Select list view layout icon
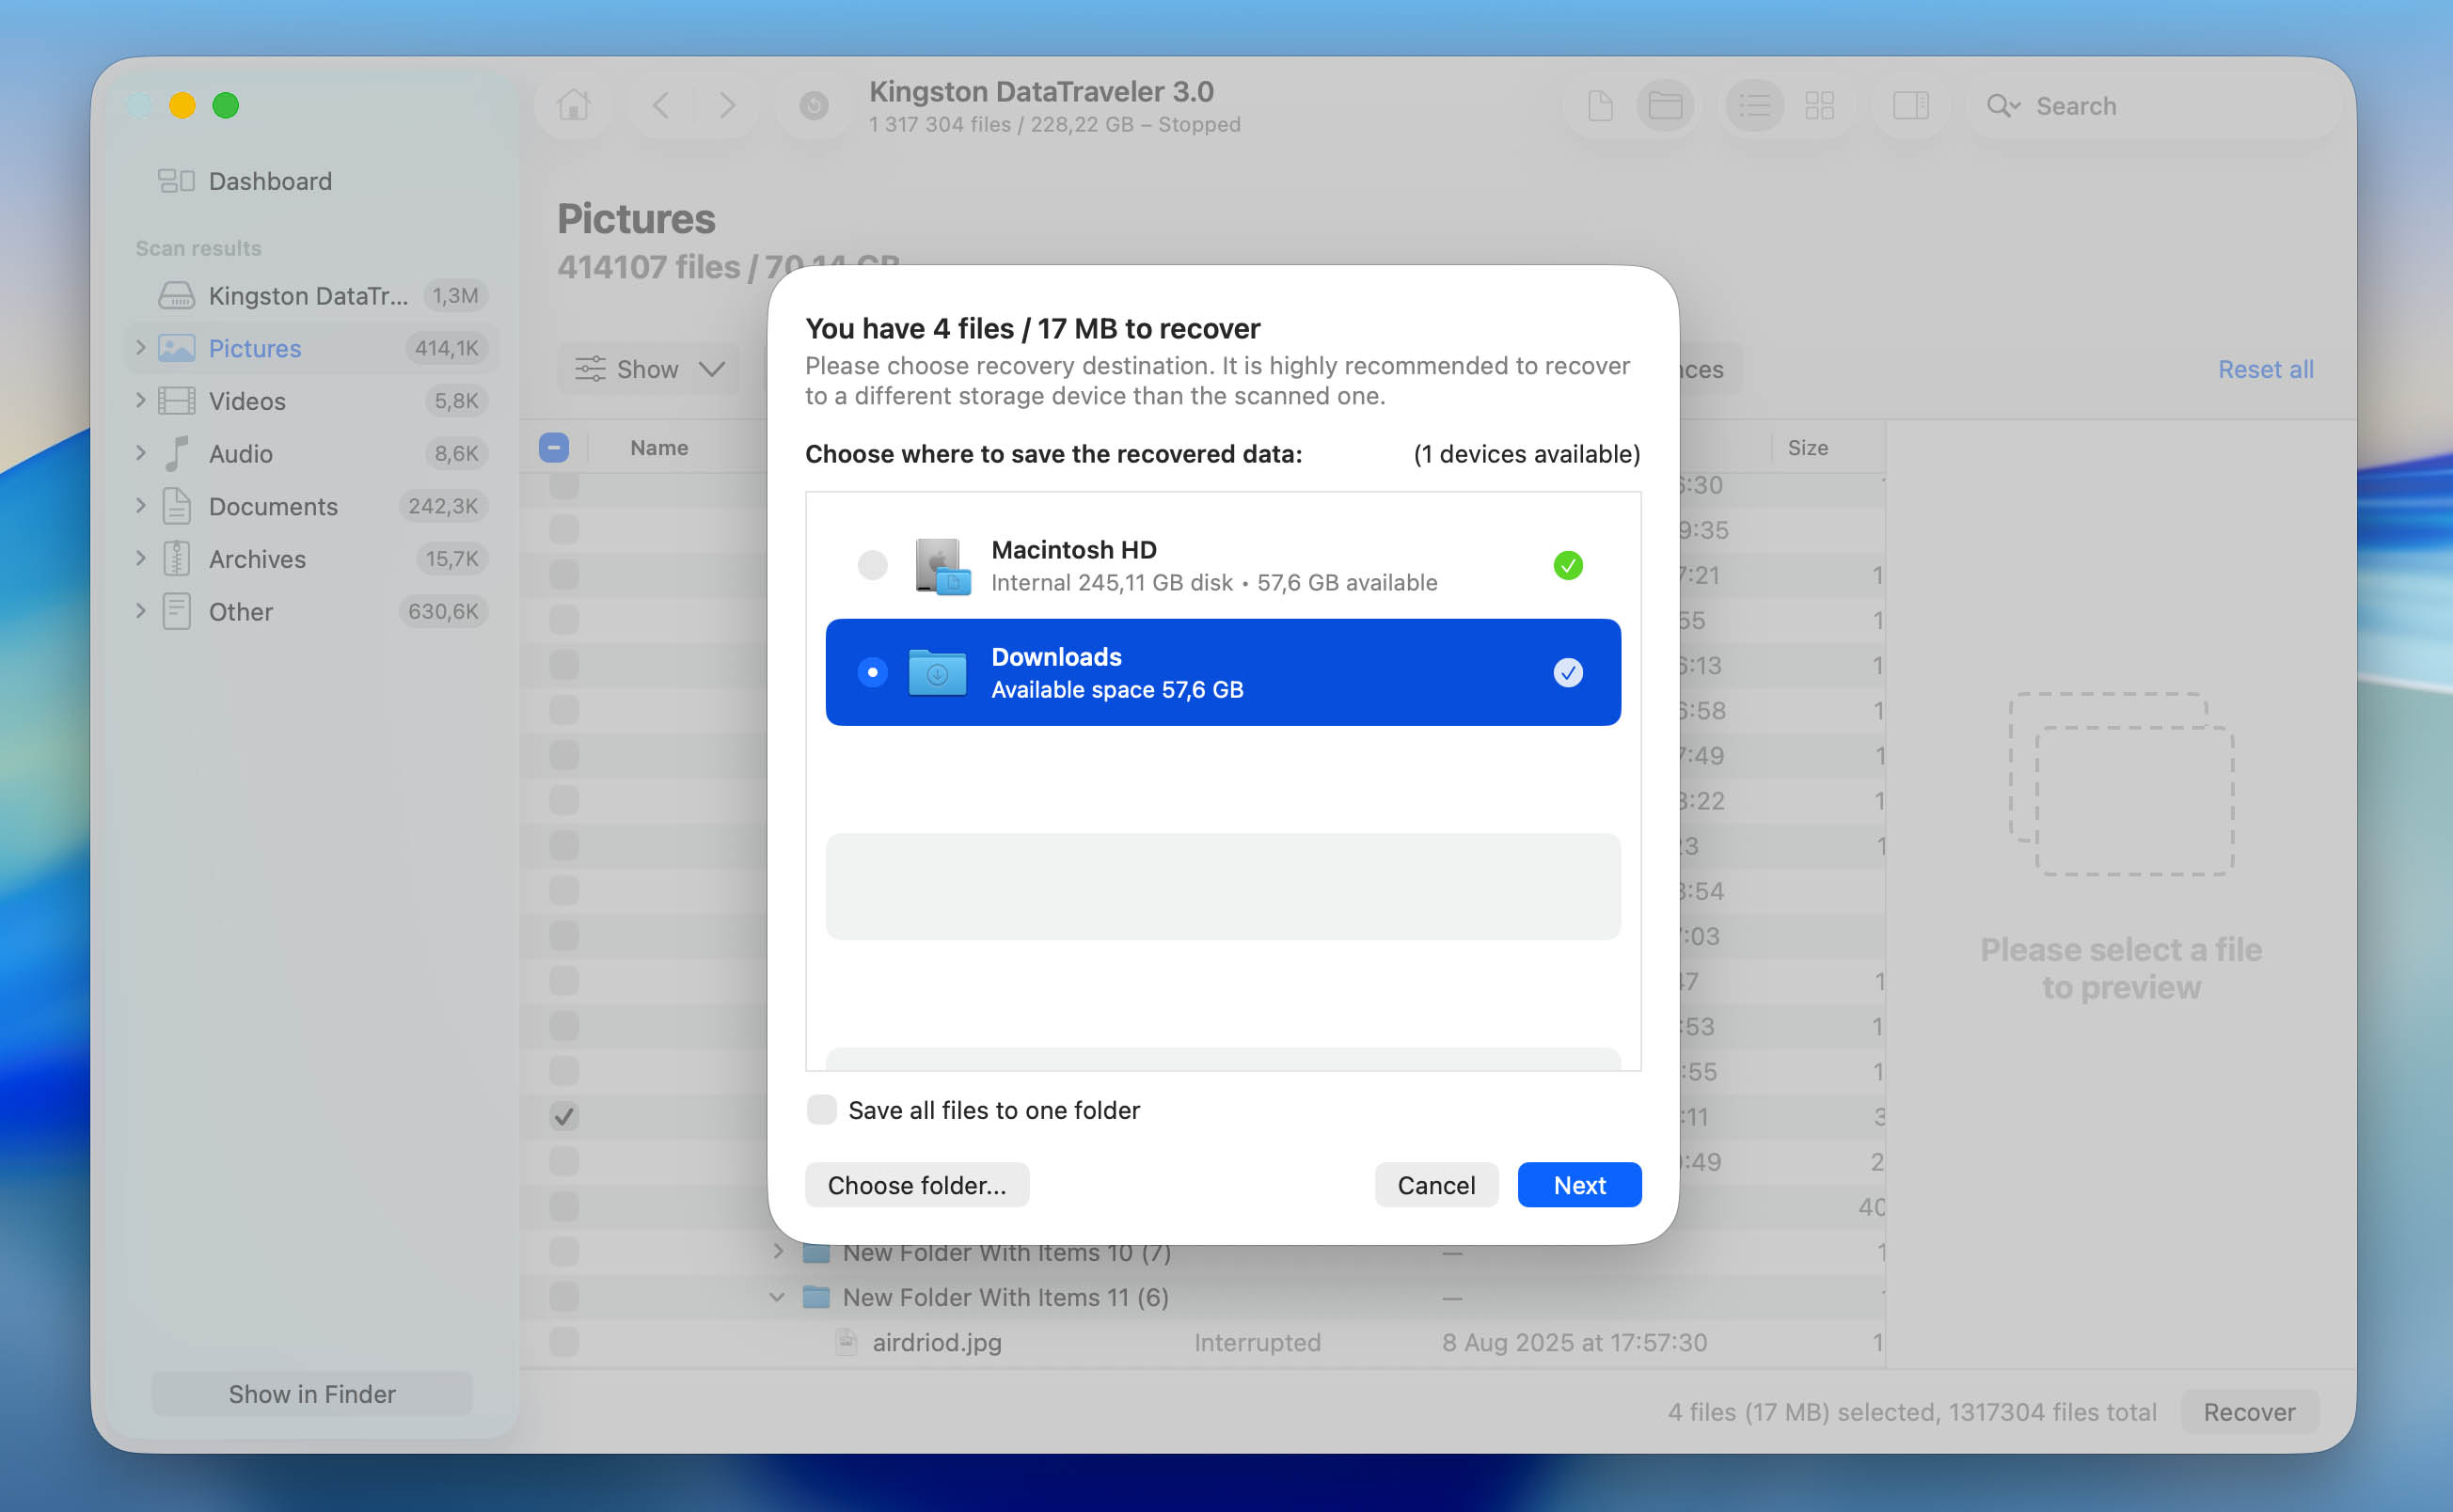 pyautogui.click(x=1754, y=105)
